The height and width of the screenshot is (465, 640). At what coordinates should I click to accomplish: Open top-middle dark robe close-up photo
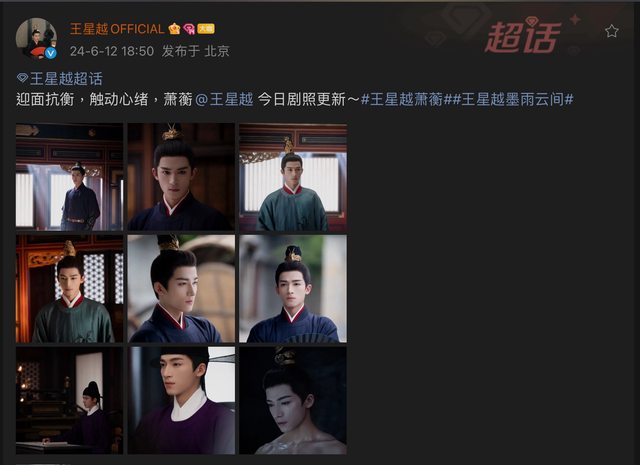[x=181, y=177]
